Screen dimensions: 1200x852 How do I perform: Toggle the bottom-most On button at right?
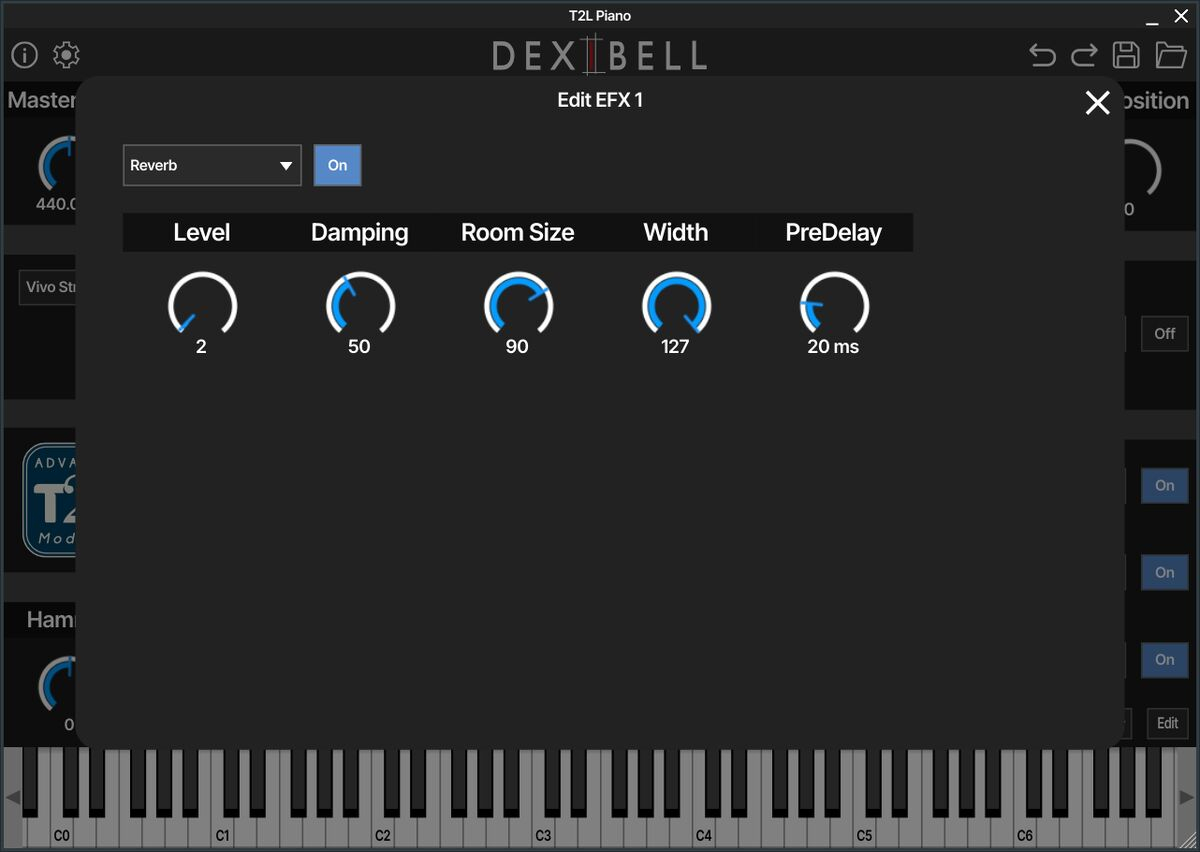point(1164,660)
